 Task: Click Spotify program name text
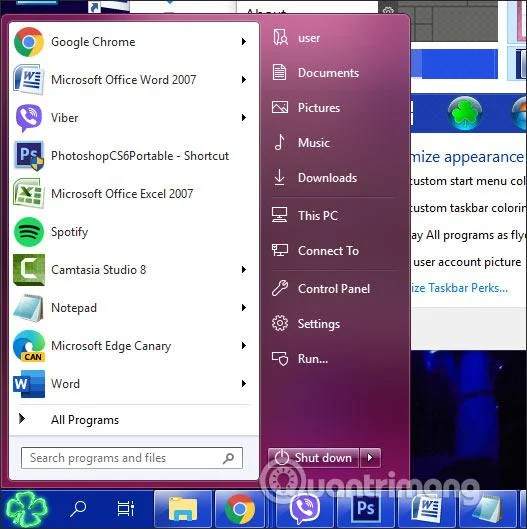[x=70, y=232]
